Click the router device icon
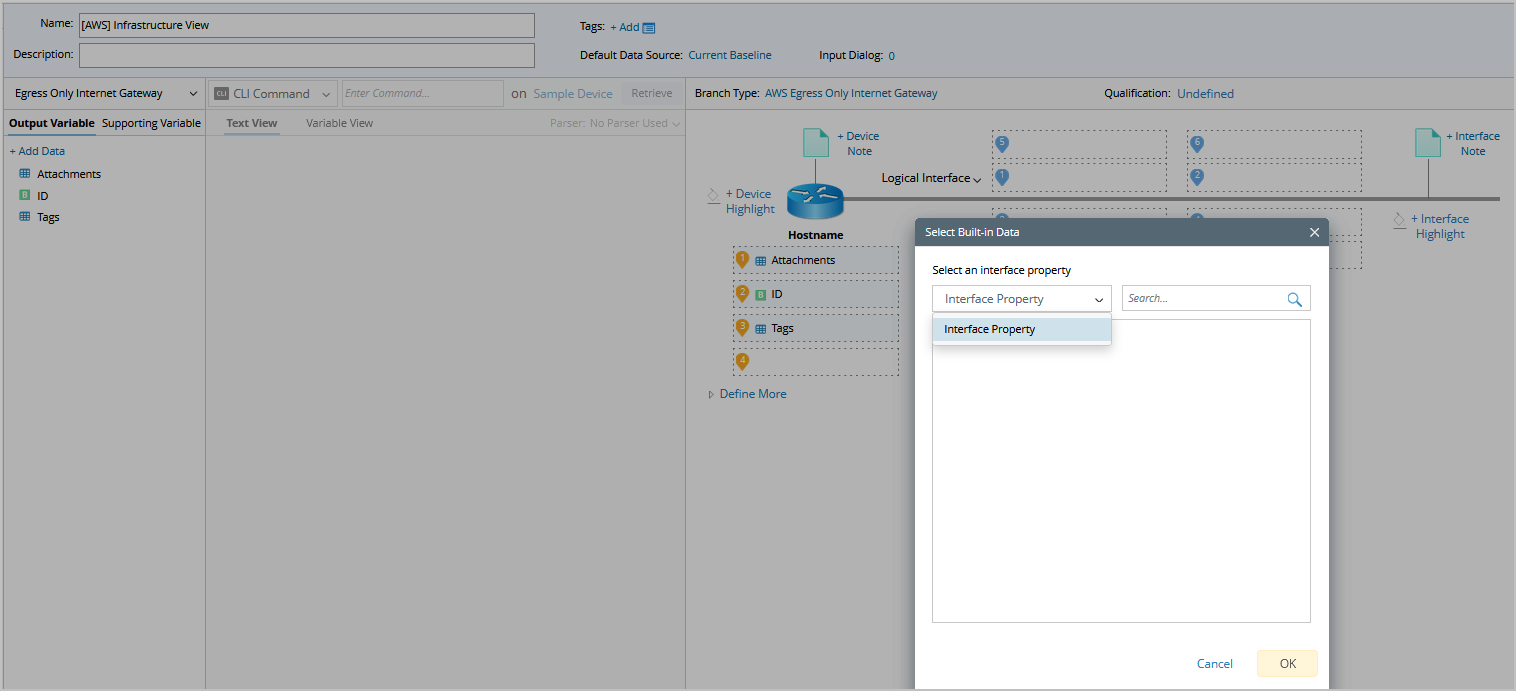 pos(815,201)
